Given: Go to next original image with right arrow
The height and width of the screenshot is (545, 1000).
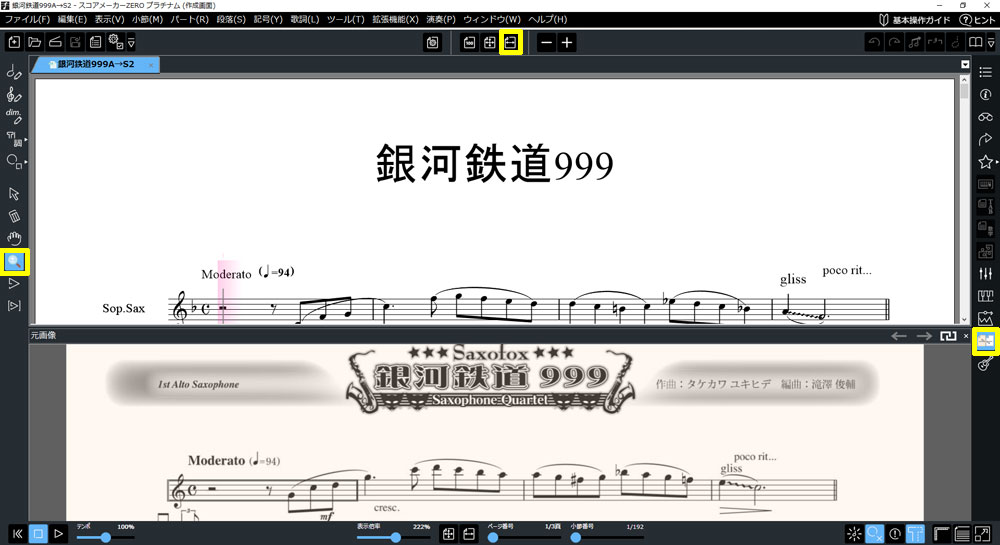Looking at the screenshot, I should (924, 336).
